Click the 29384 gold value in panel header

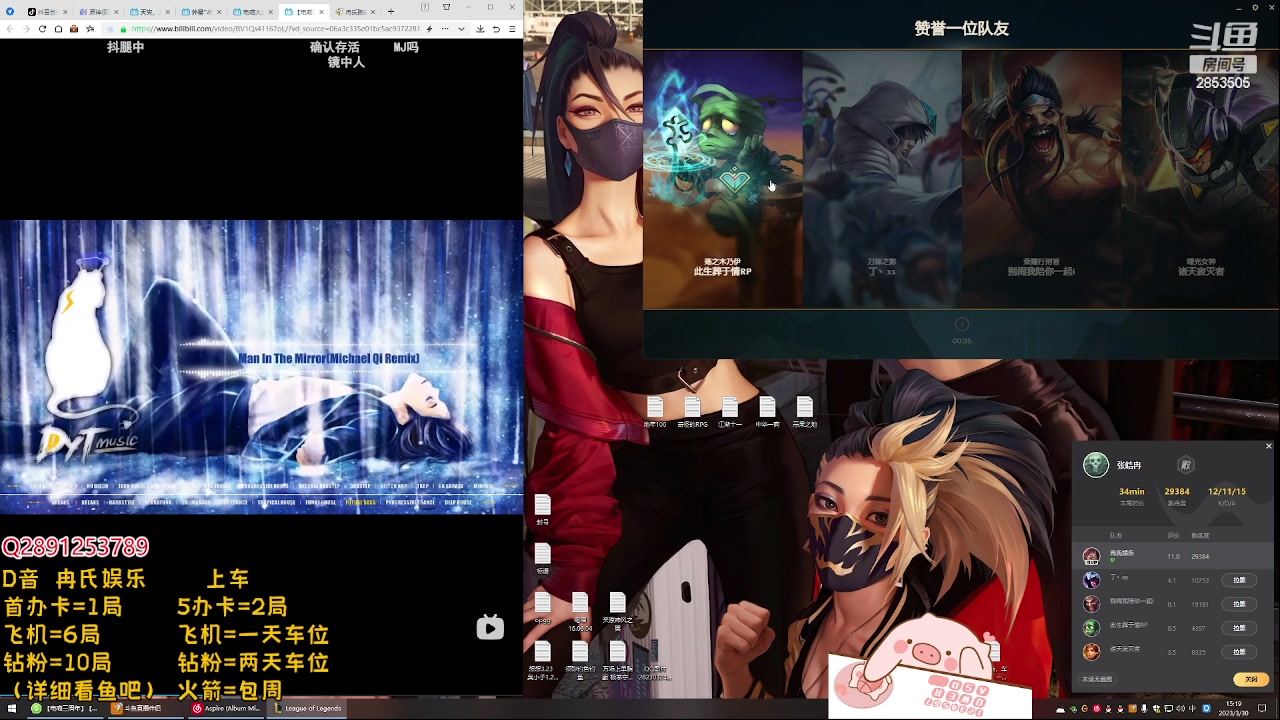click(x=1177, y=491)
